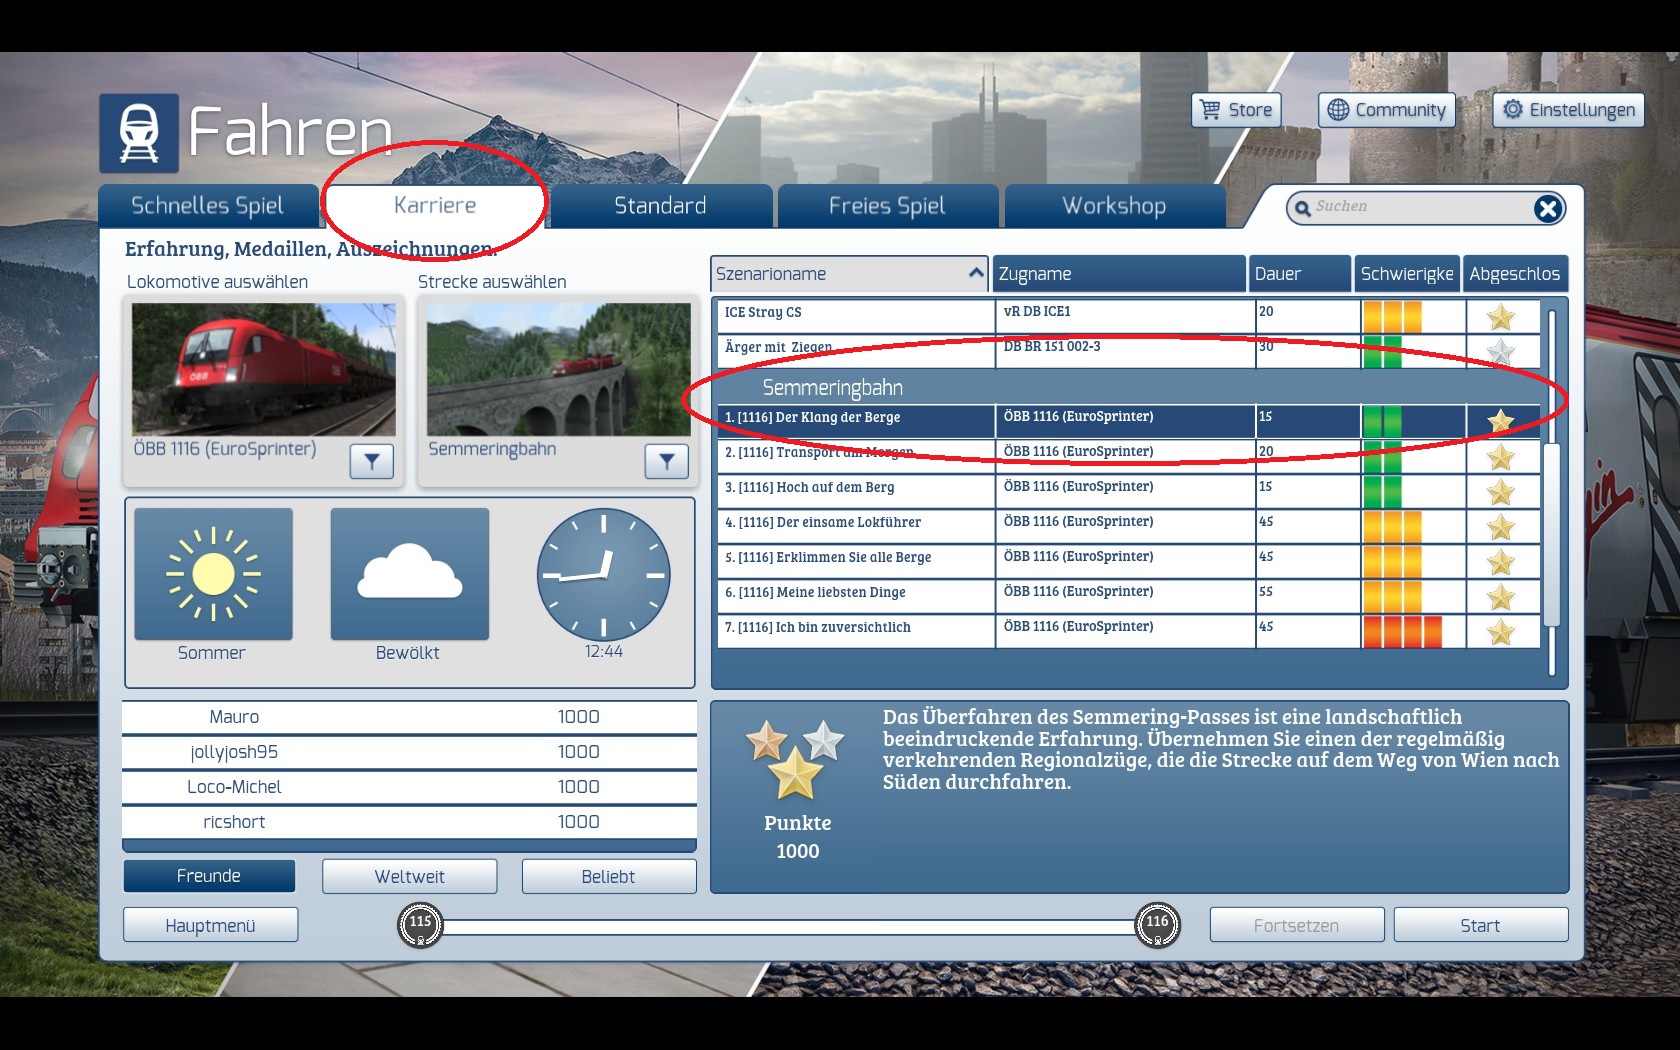The height and width of the screenshot is (1050, 1680).
Task: Open the Community page
Action: (x=1386, y=110)
